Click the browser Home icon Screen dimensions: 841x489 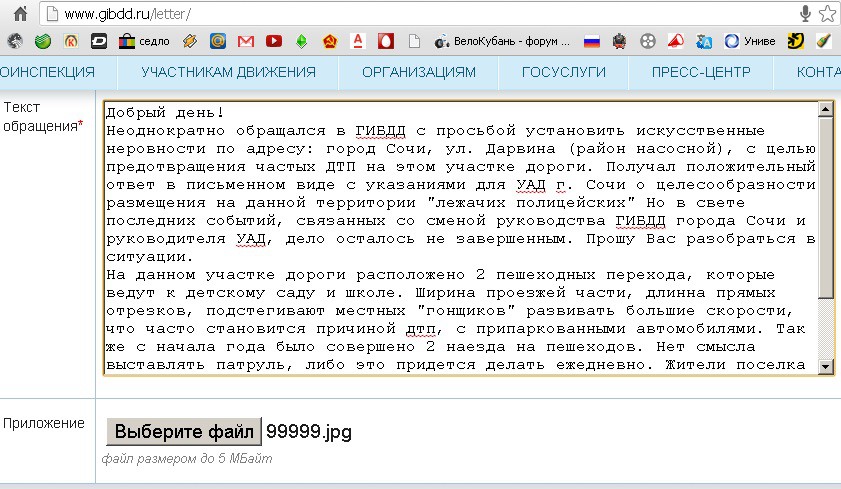click(19, 14)
